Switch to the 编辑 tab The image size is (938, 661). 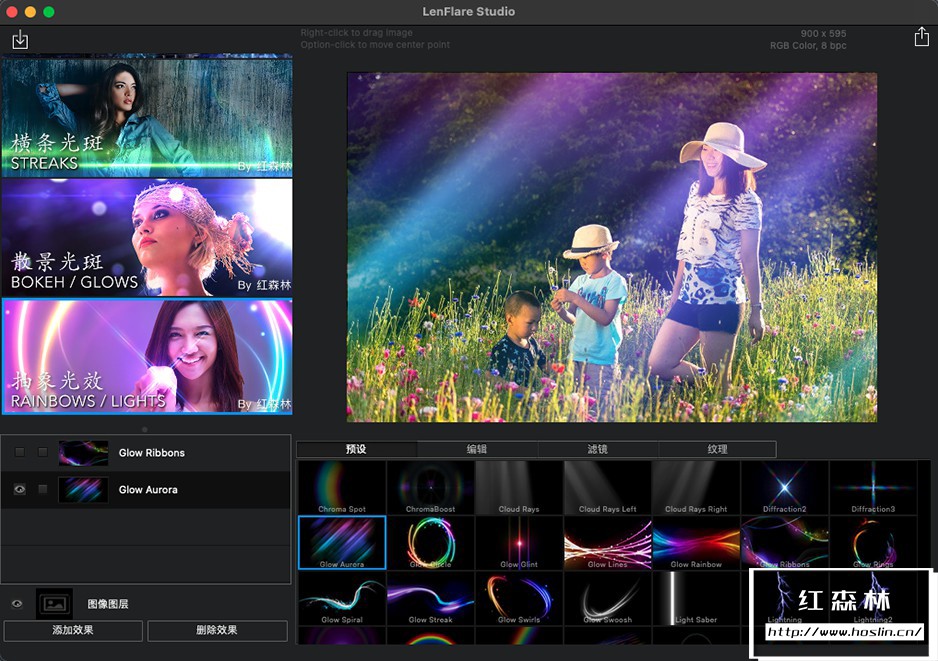point(477,450)
